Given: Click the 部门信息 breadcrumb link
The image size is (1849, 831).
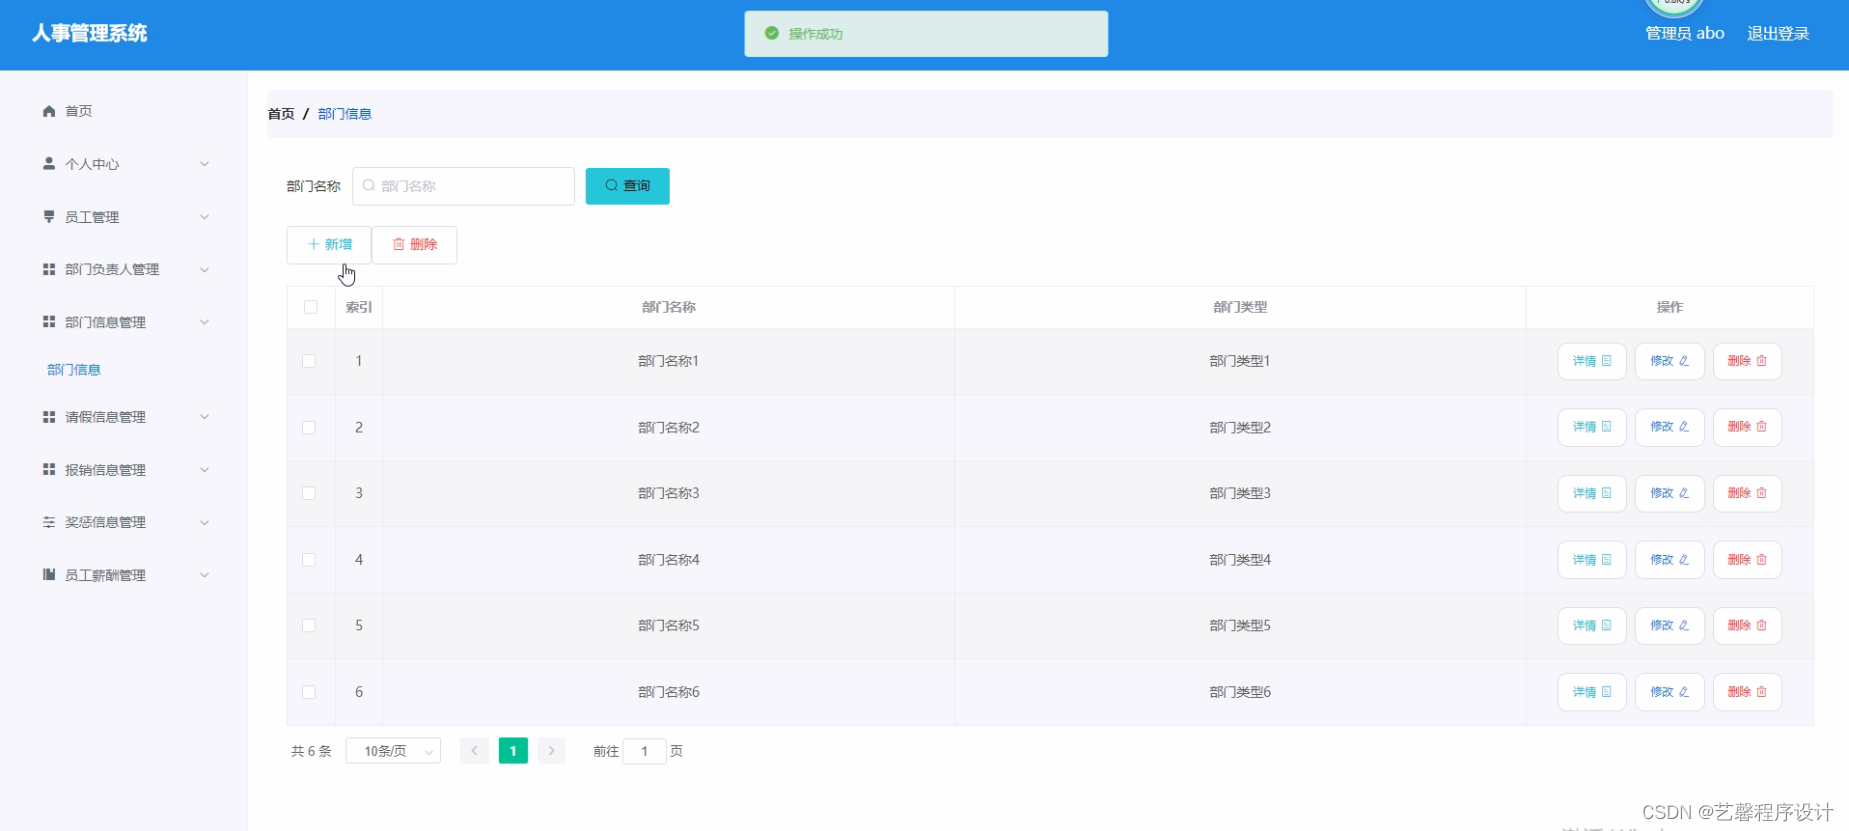Looking at the screenshot, I should 345,114.
